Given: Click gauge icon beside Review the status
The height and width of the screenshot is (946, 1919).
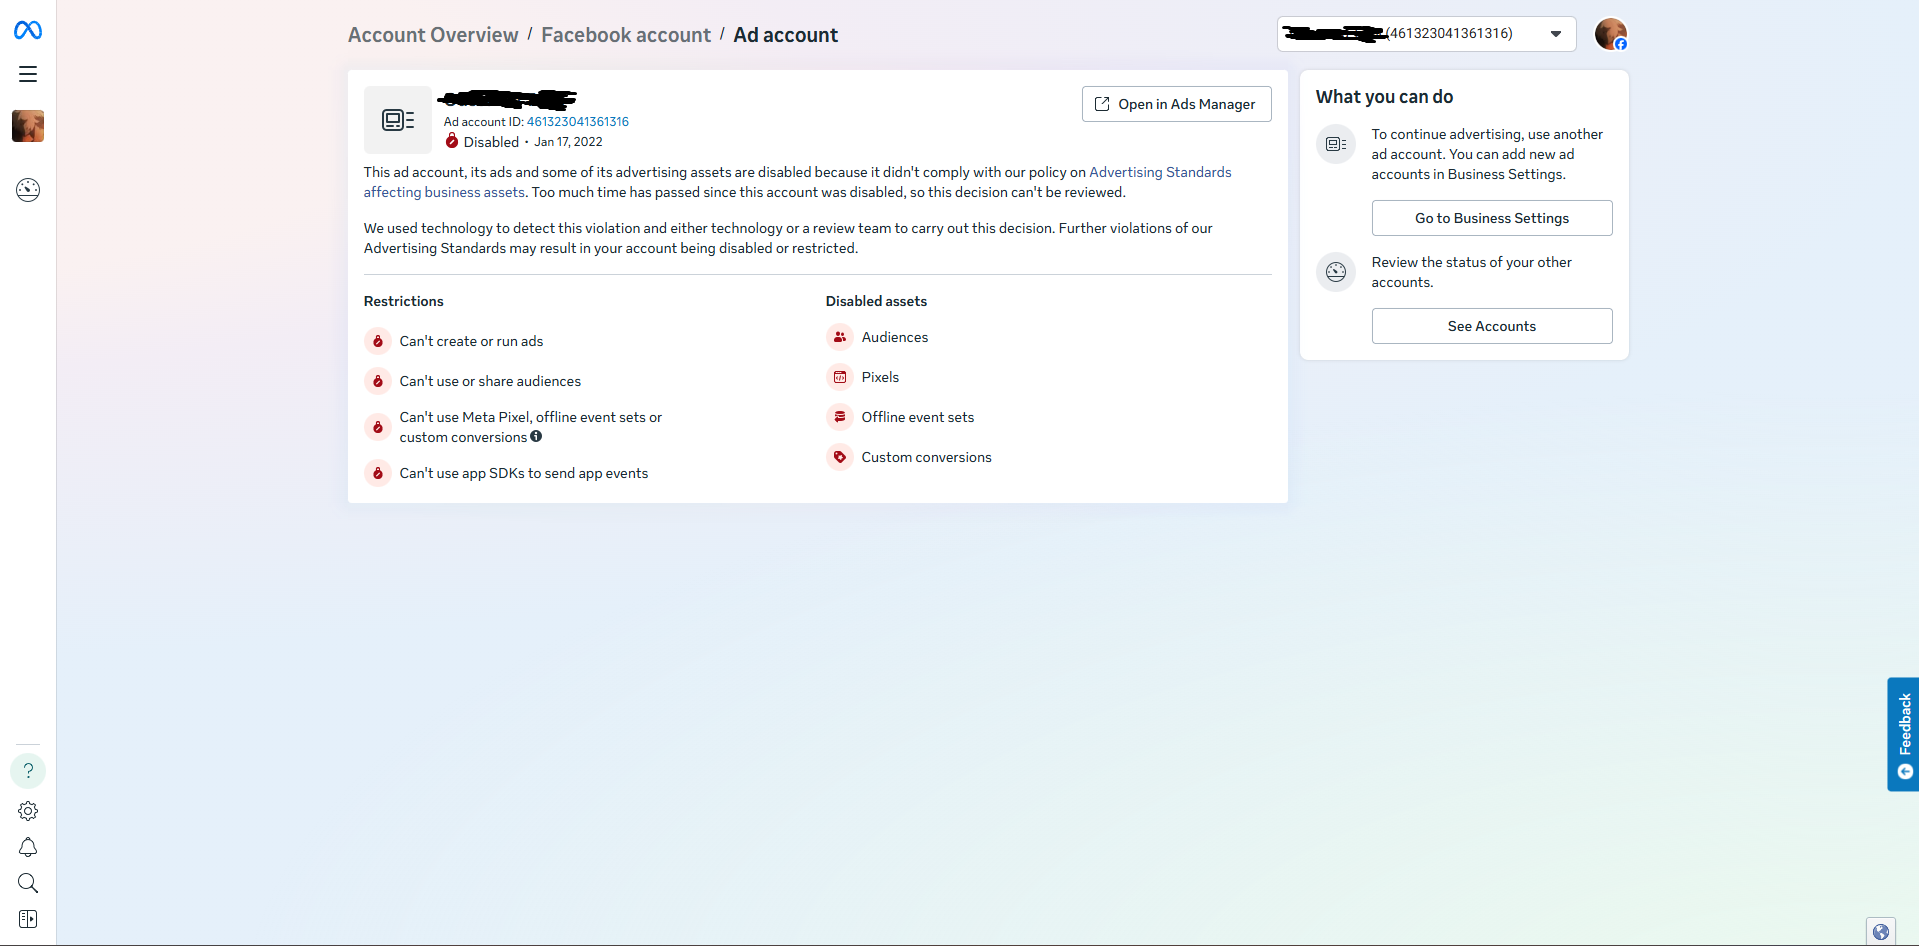Looking at the screenshot, I should tap(1336, 272).
